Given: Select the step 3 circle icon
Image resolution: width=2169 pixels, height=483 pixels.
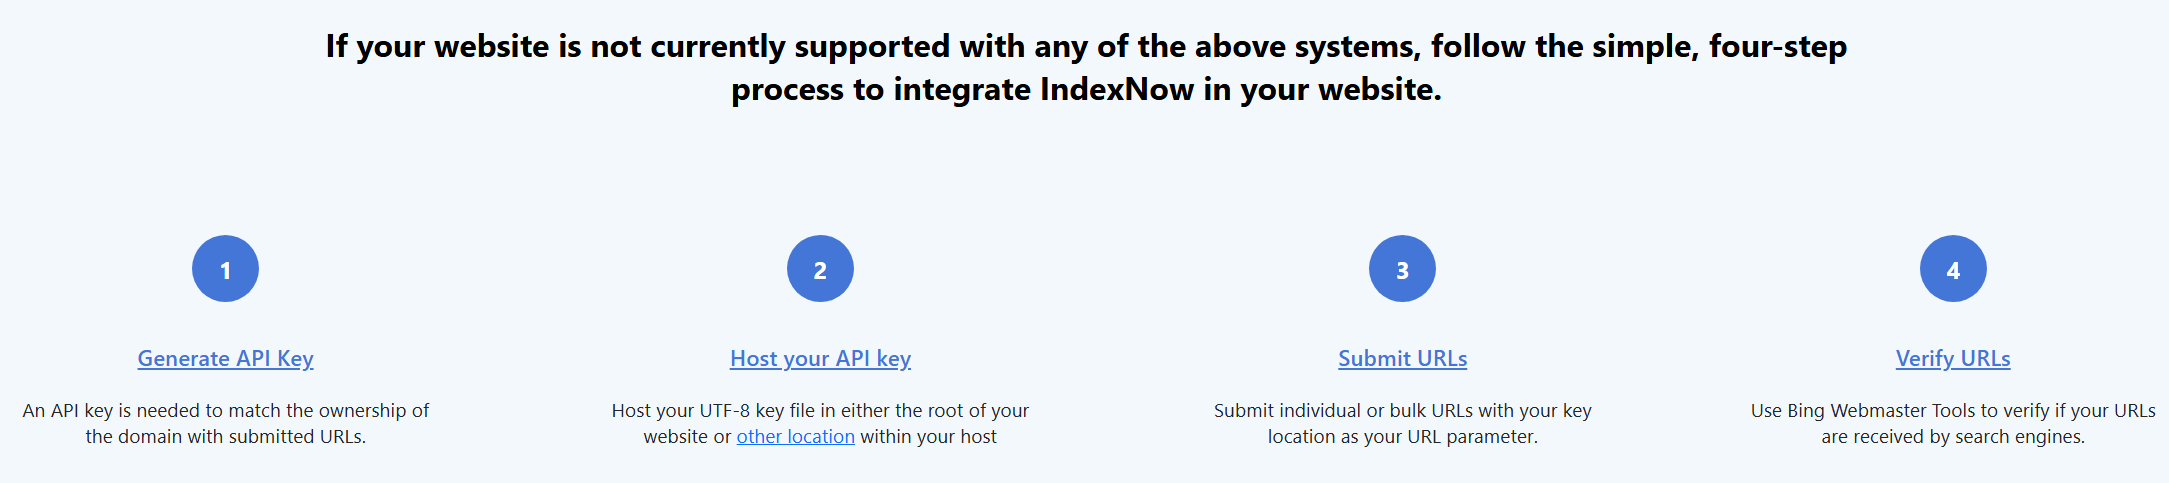Looking at the screenshot, I should coord(1402,269).
